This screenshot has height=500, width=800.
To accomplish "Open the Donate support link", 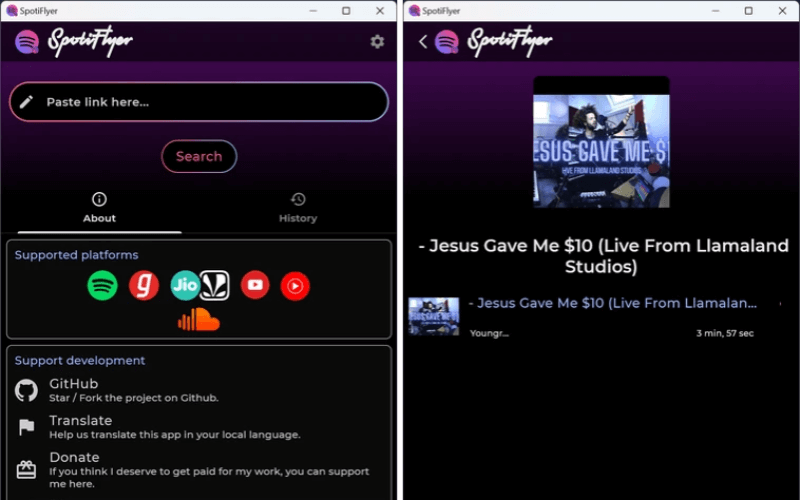I will [x=199, y=470].
